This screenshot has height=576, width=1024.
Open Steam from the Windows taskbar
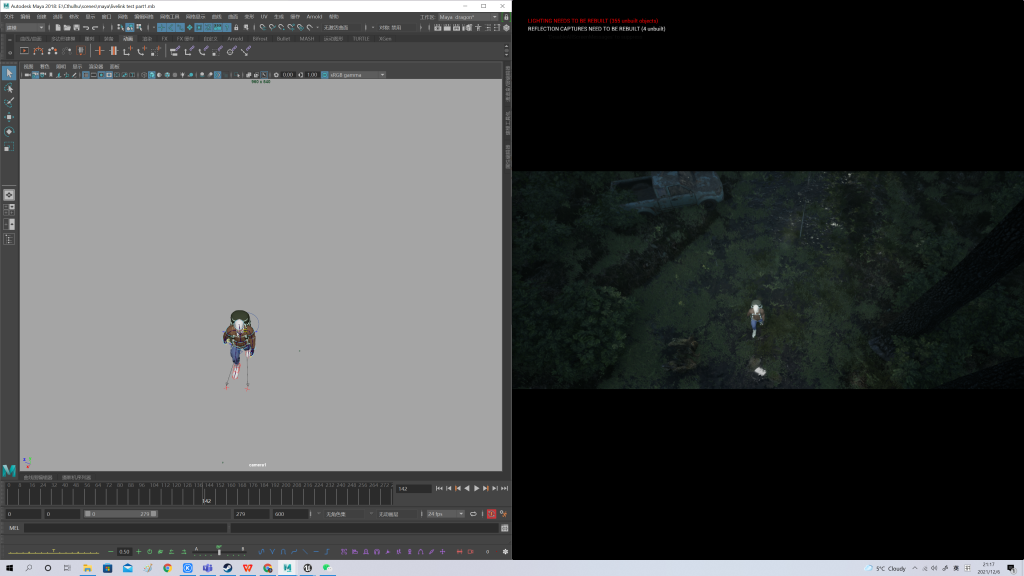coord(227,568)
